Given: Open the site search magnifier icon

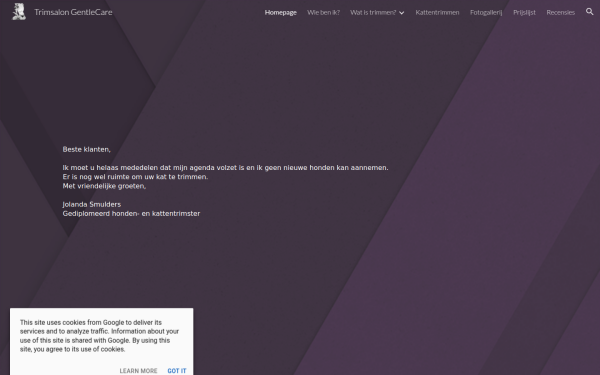Looking at the screenshot, I should pyautogui.click(x=590, y=11).
